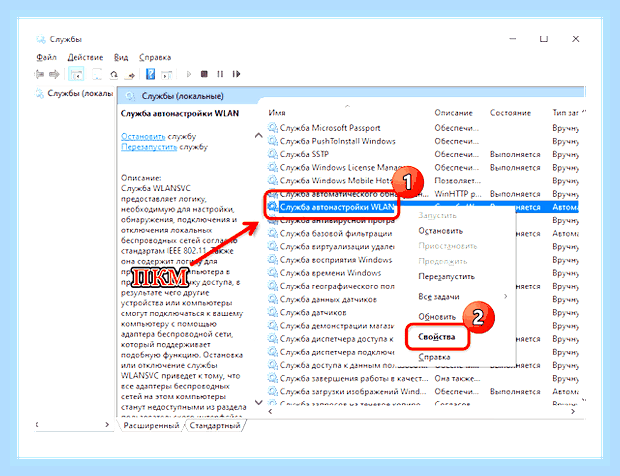Open the Вид menu
This screenshot has height=476, width=620.
point(121,58)
